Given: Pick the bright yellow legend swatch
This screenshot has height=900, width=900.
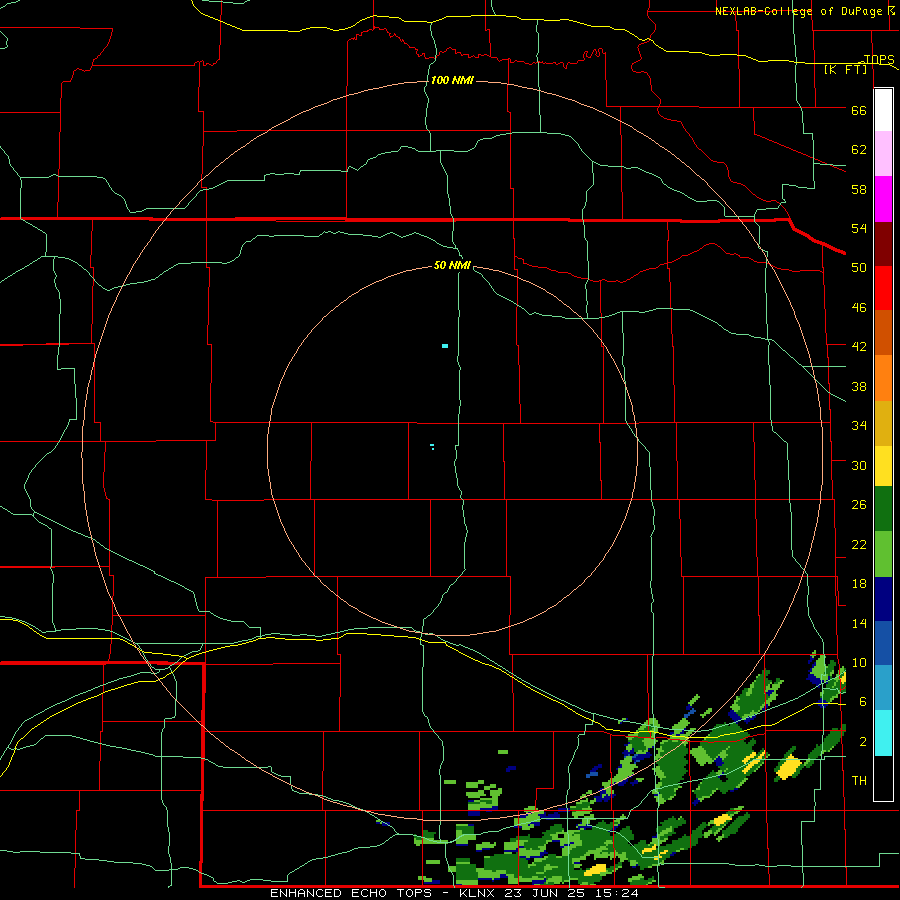Looking at the screenshot, I should coord(883,466).
